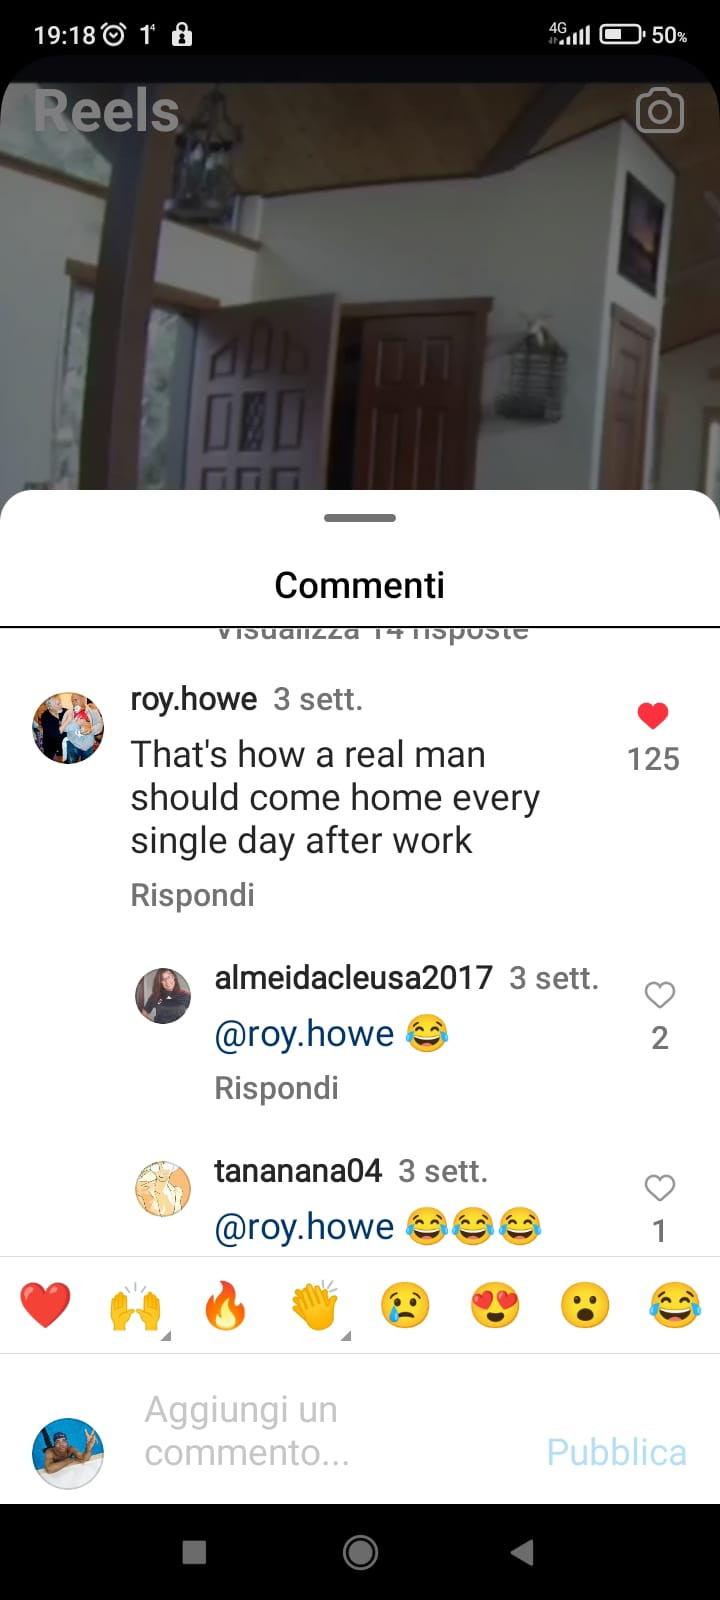Open the camera icon on Reels
This screenshot has height=1600, width=720.
(x=660, y=111)
